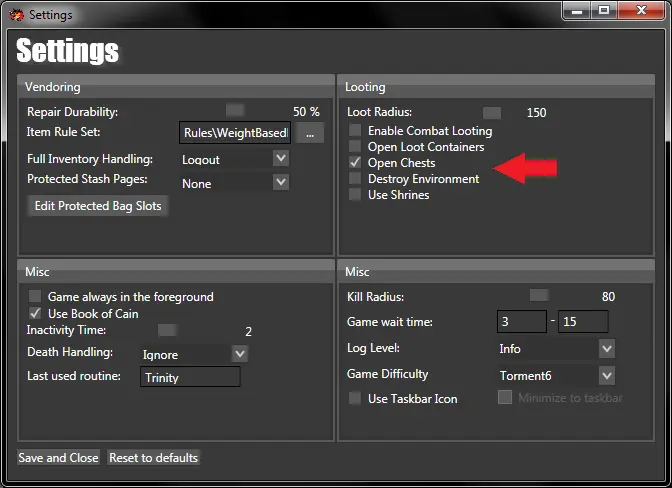Enable the Destroy Environment checkbox
This screenshot has width=672, height=488.
click(x=355, y=179)
